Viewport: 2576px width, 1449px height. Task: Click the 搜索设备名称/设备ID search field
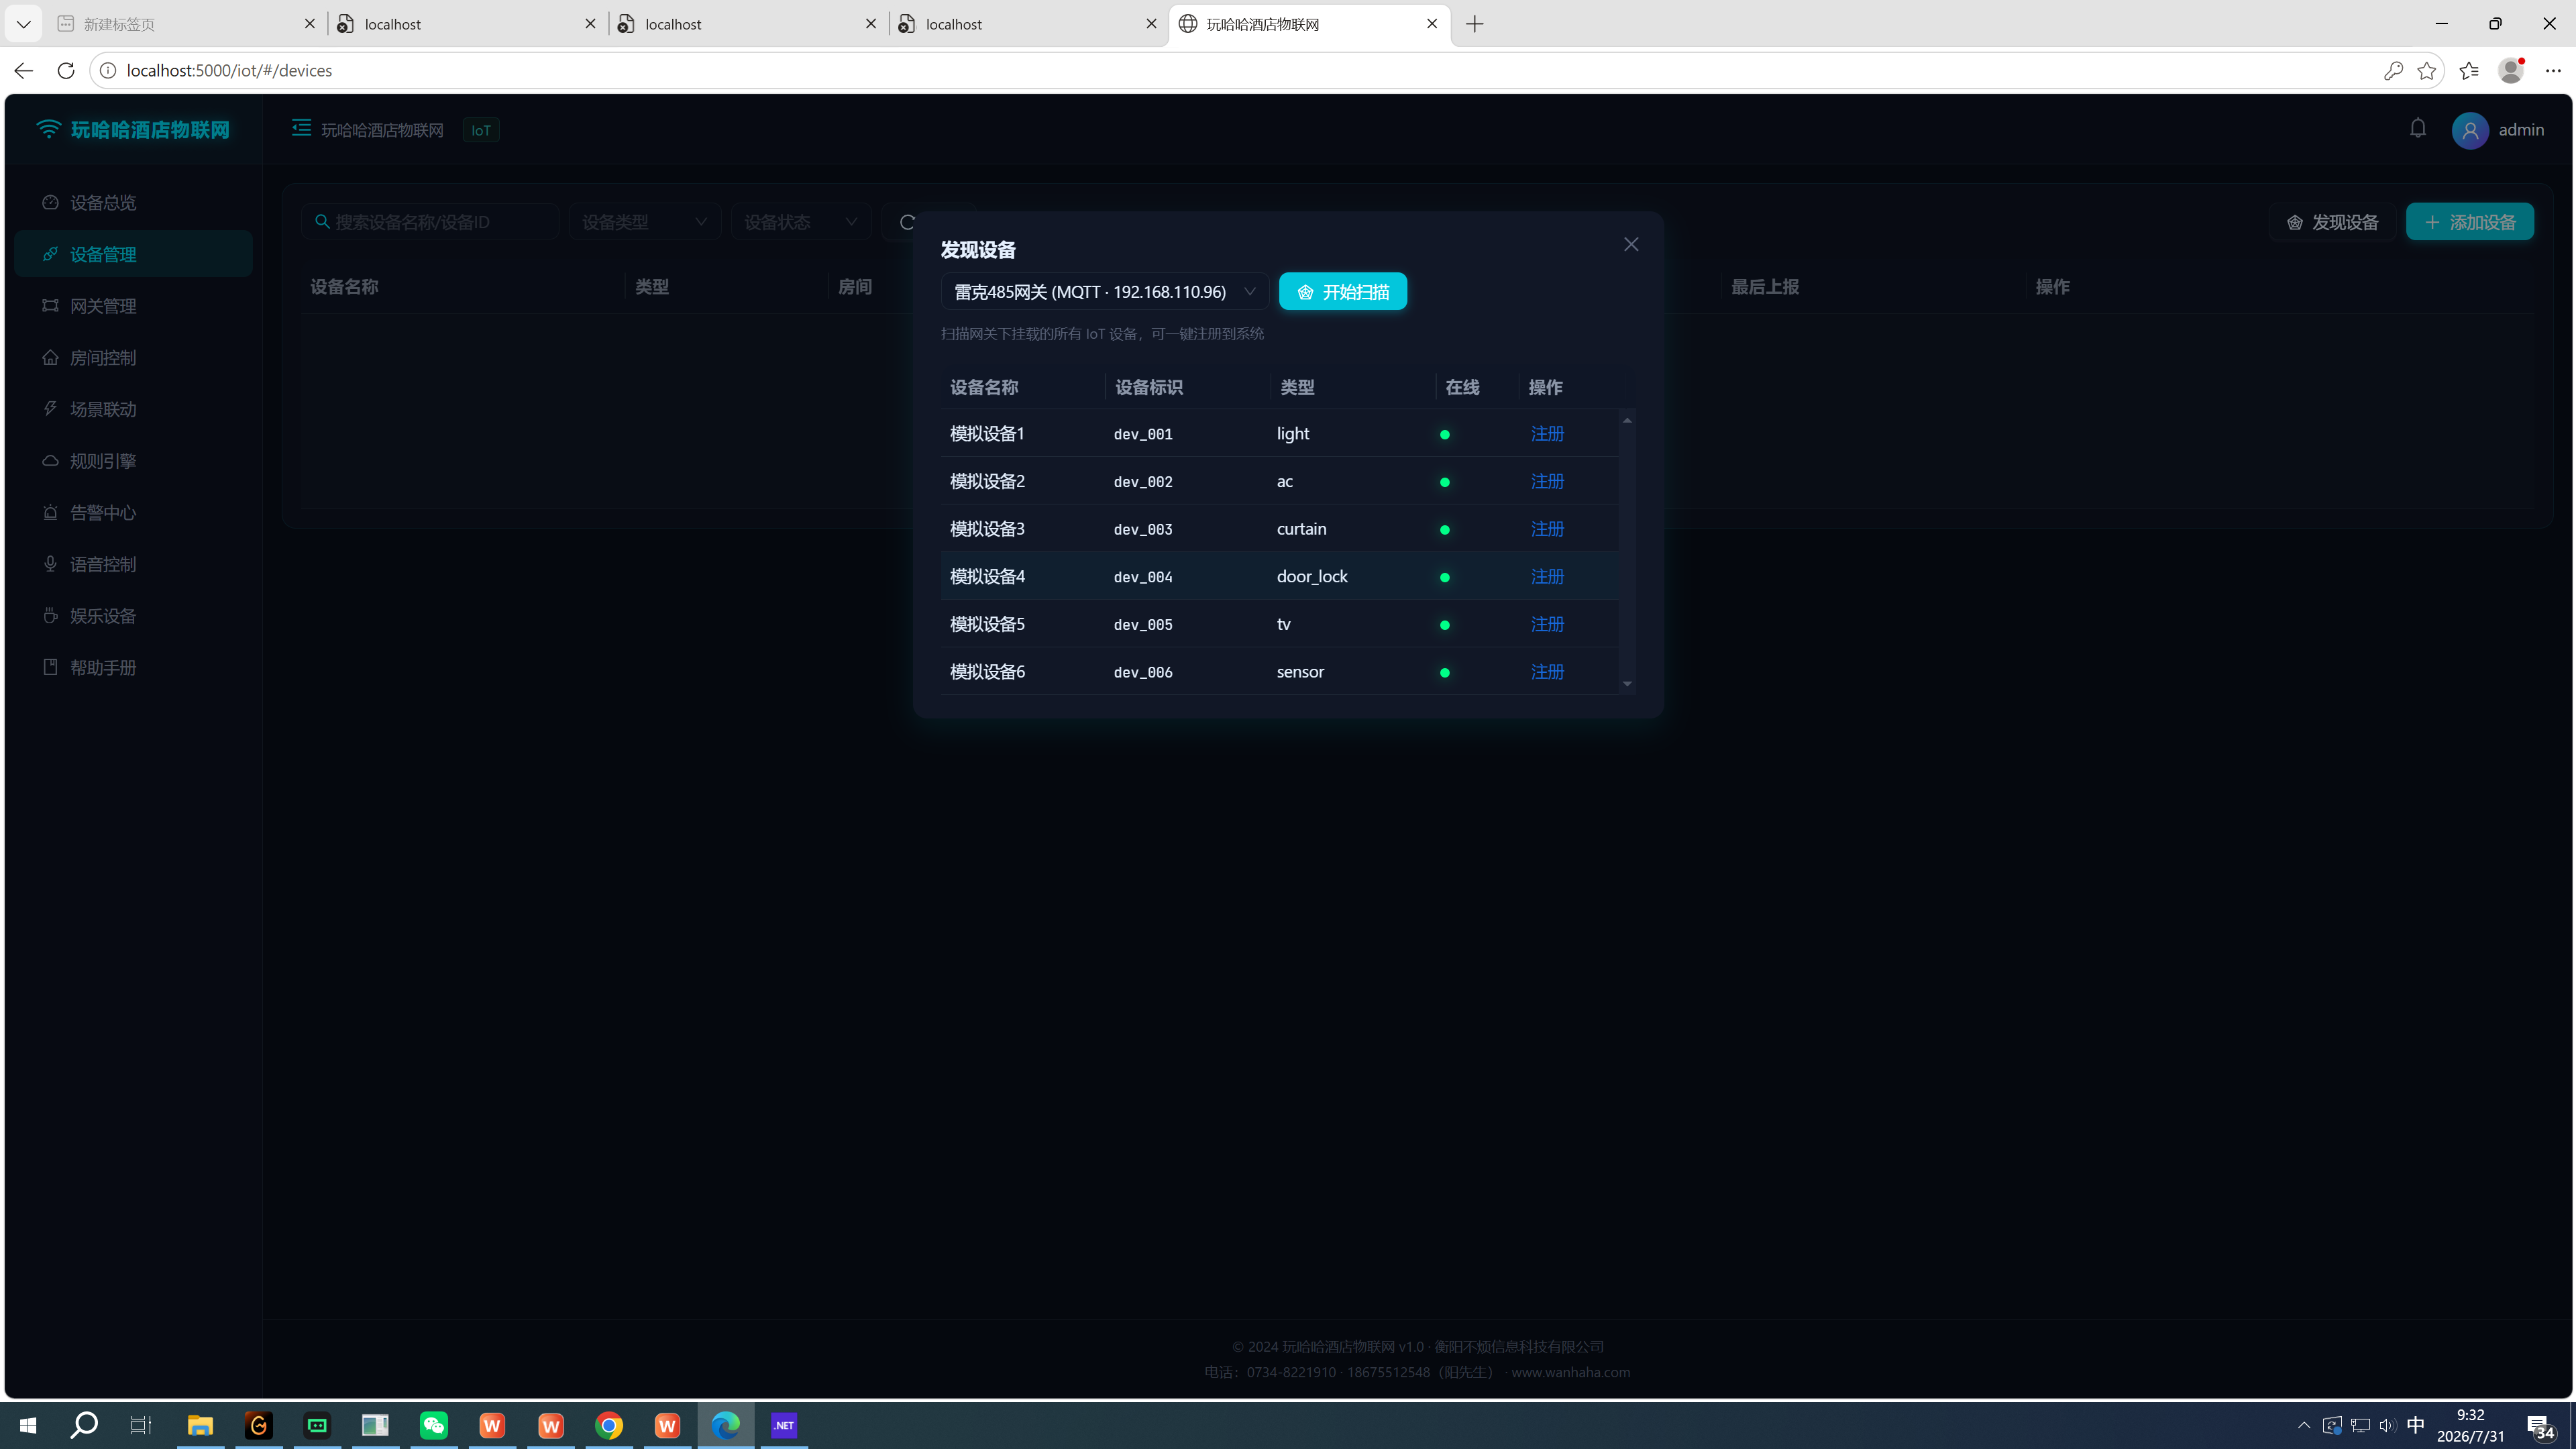coord(431,222)
